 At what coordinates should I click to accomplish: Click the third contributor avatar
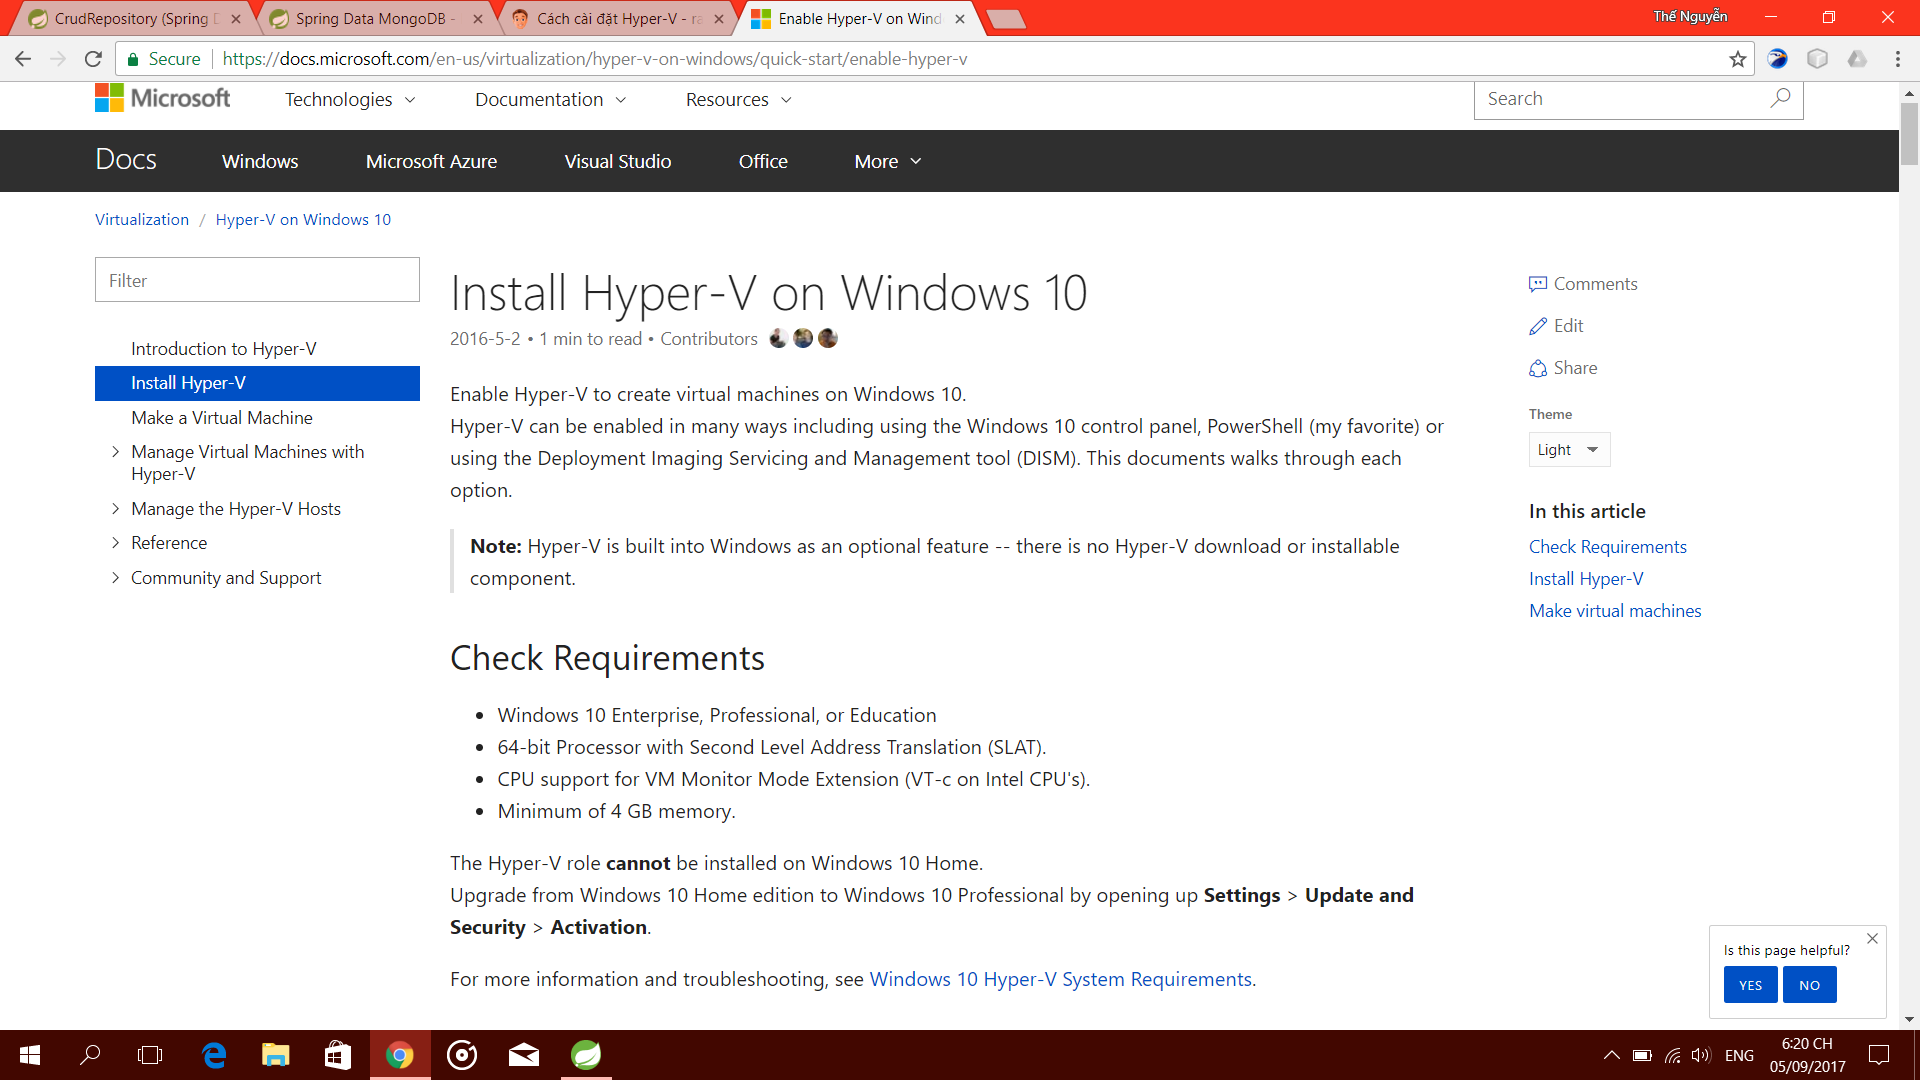click(x=828, y=338)
